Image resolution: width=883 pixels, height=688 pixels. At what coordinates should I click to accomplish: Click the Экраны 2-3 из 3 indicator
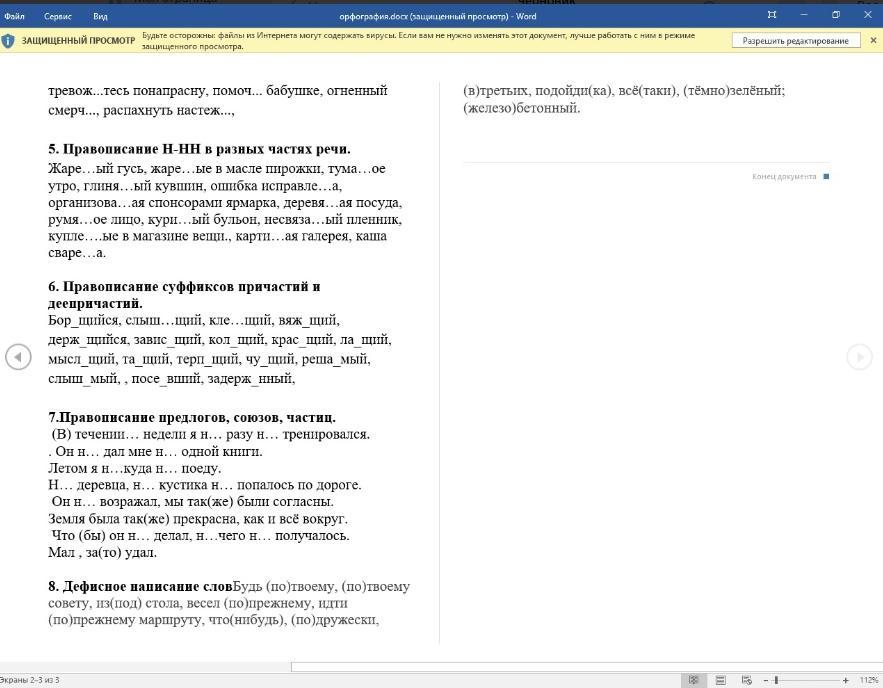point(29,681)
